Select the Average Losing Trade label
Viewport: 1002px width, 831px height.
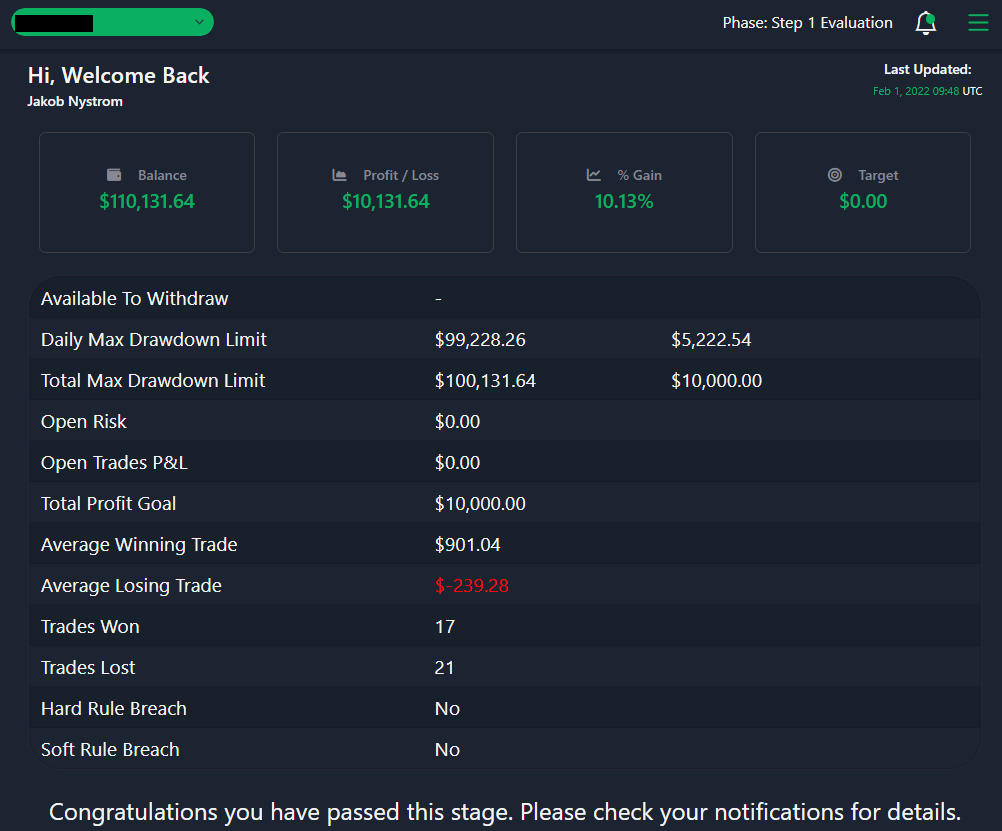click(131, 586)
